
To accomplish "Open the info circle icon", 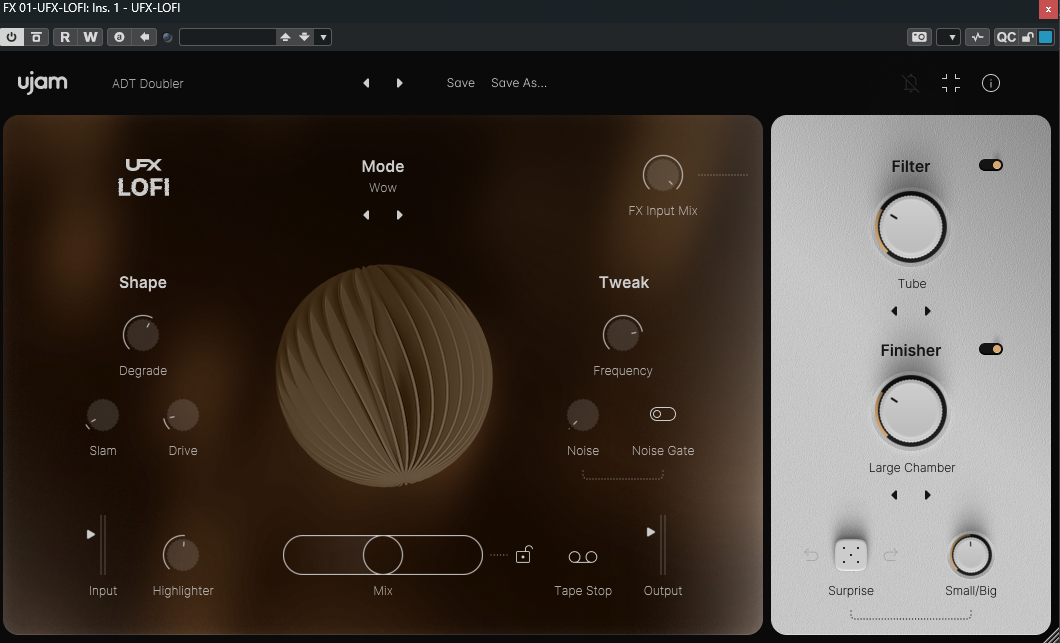I will point(990,83).
